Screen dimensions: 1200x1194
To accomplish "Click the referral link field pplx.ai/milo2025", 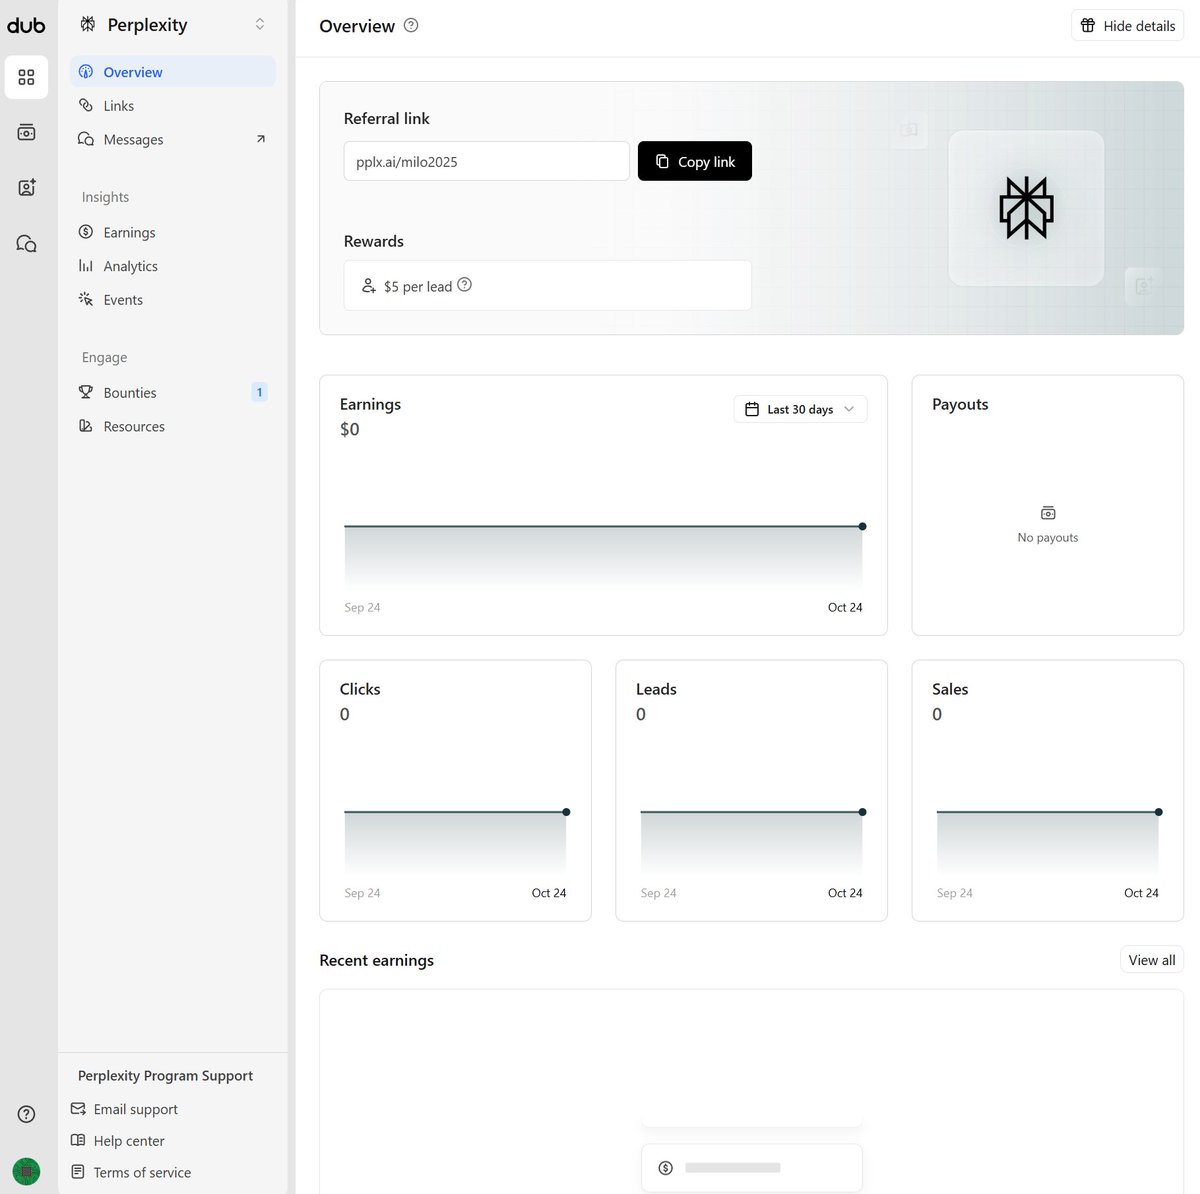I will pyautogui.click(x=487, y=161).
